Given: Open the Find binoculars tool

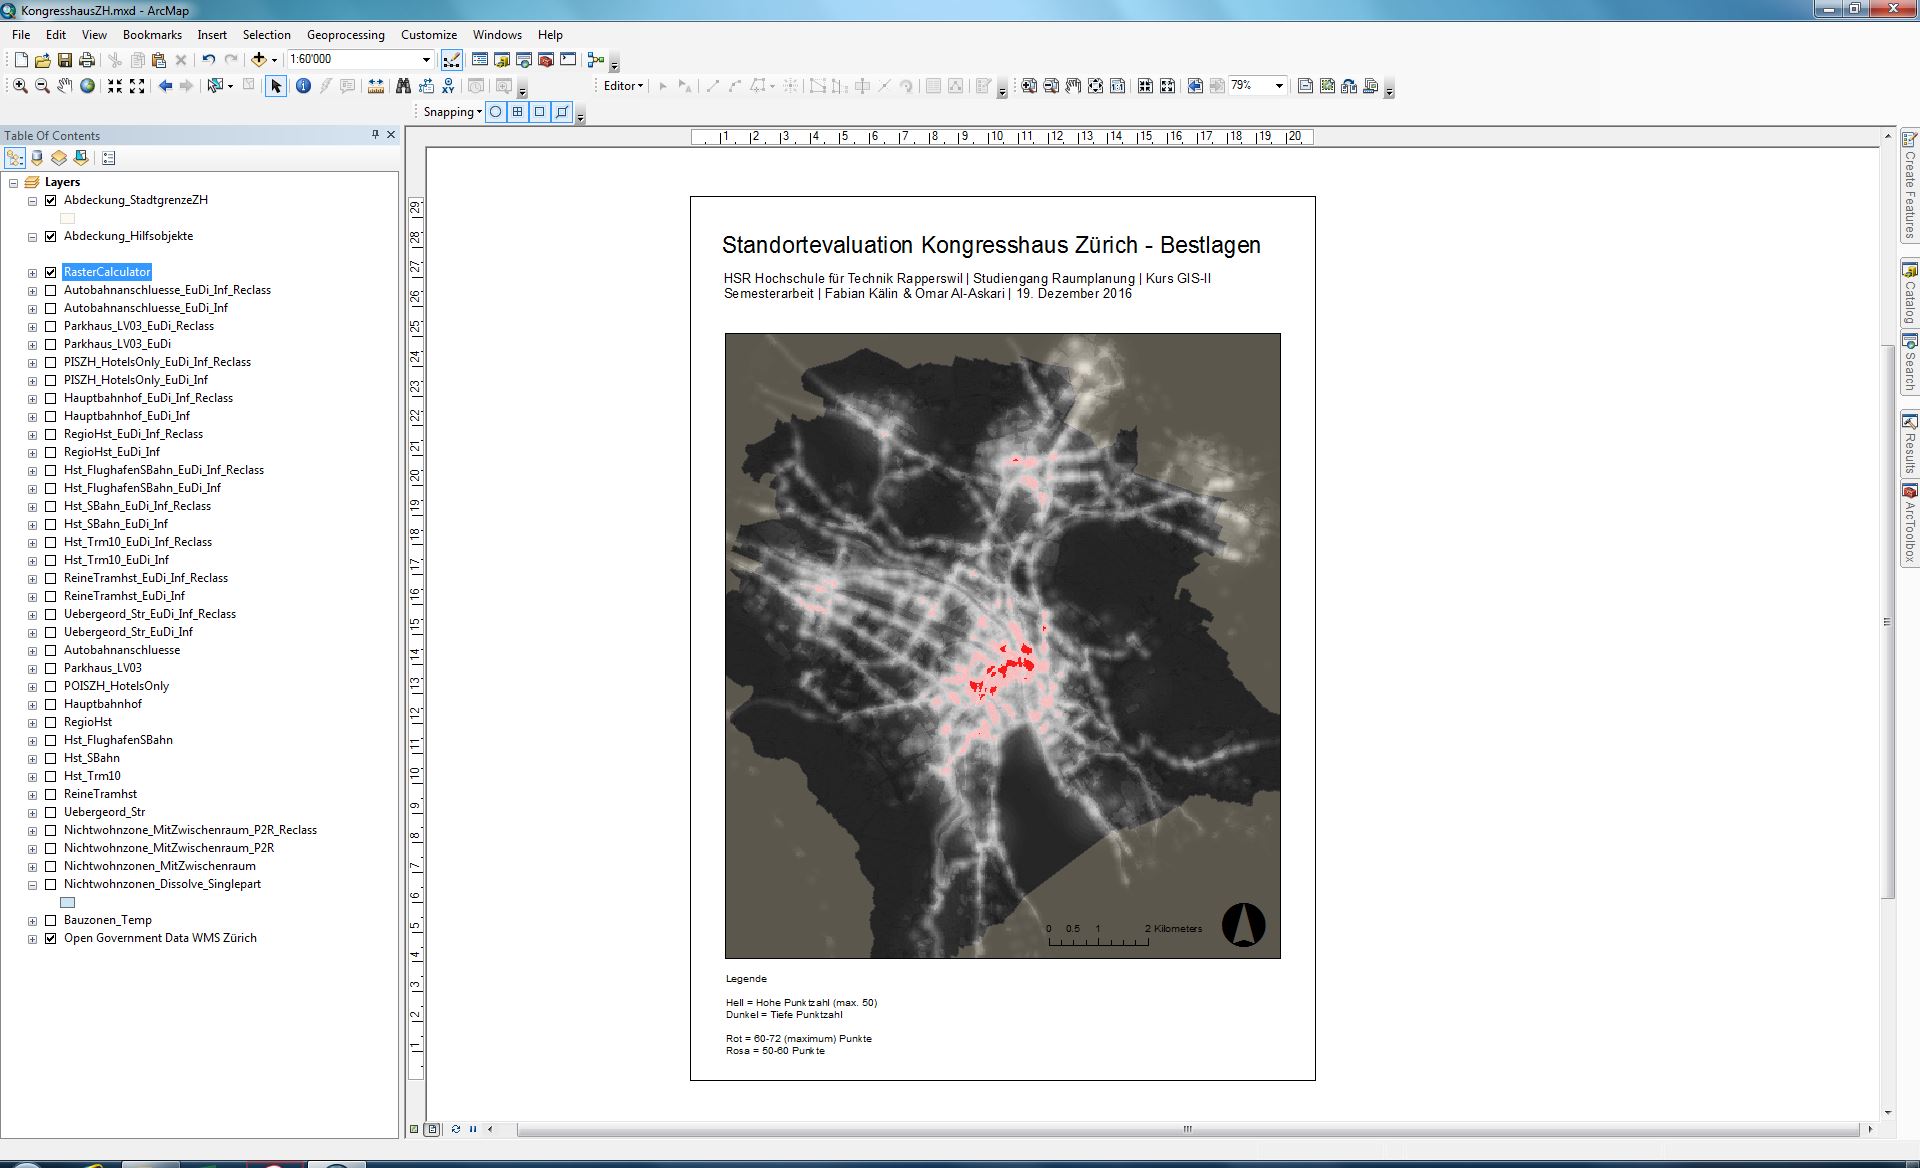Looking at the screenshot, I should pos(403,86).
